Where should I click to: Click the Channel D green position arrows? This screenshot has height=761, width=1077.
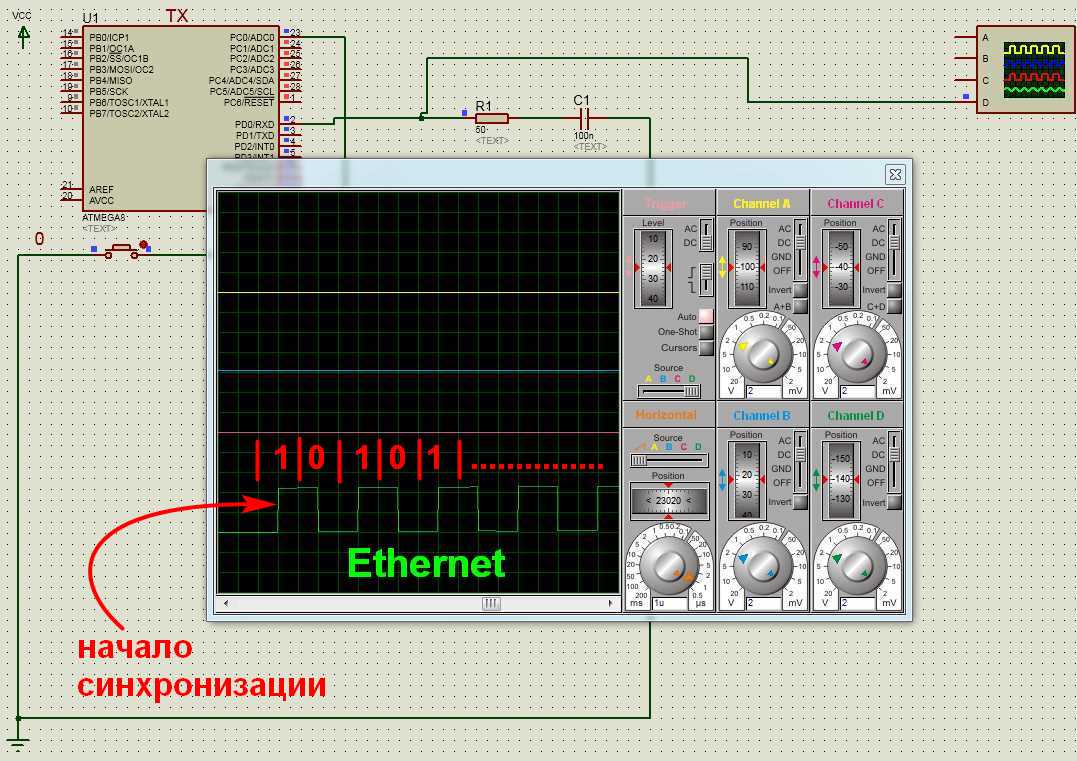(x=816, y=479)
